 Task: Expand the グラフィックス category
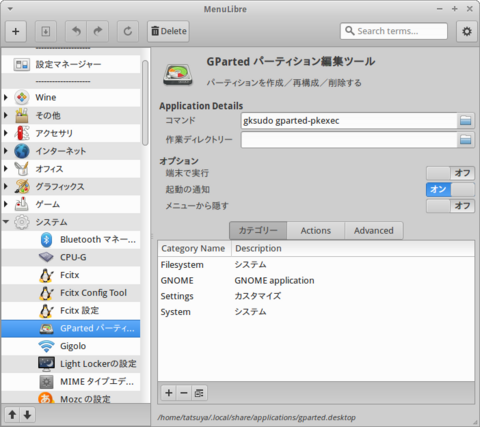click(x=6, y=186)
